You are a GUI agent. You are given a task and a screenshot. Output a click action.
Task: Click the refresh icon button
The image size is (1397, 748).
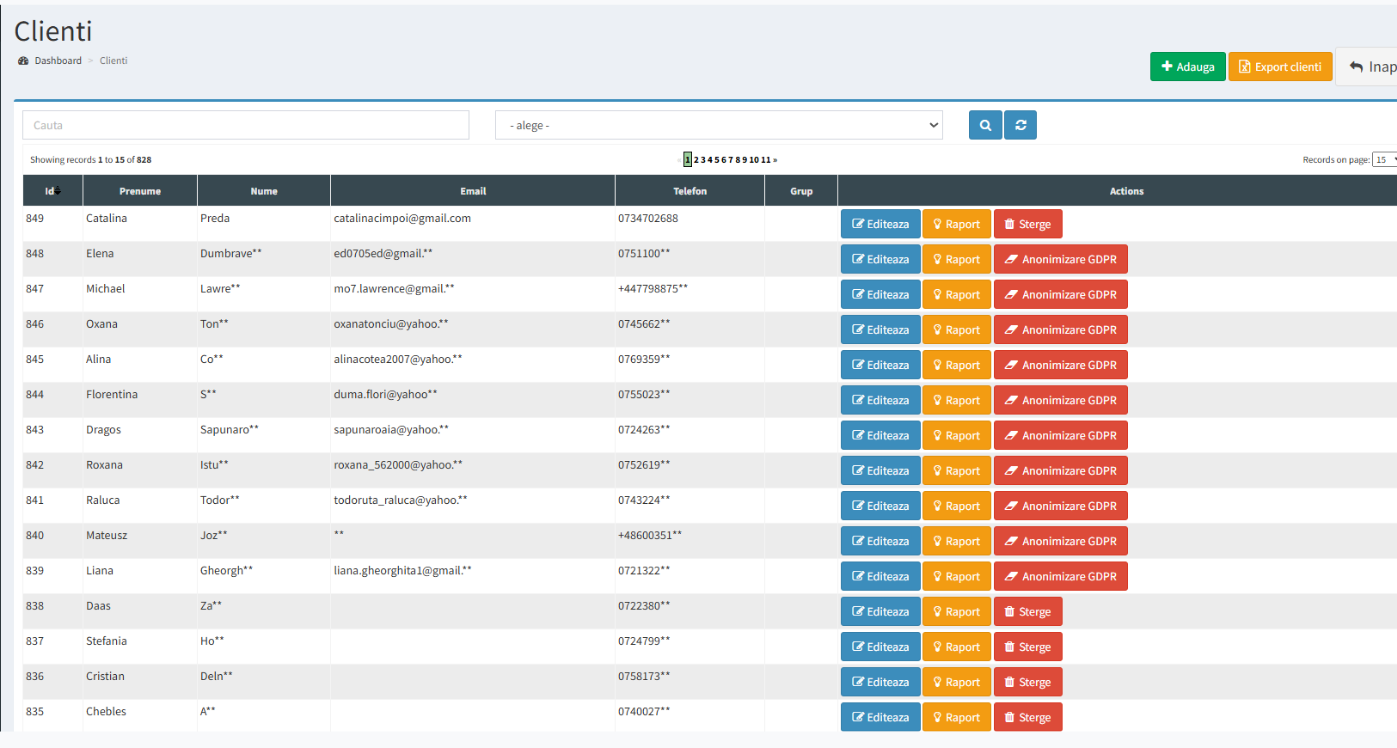[1020, 125]
